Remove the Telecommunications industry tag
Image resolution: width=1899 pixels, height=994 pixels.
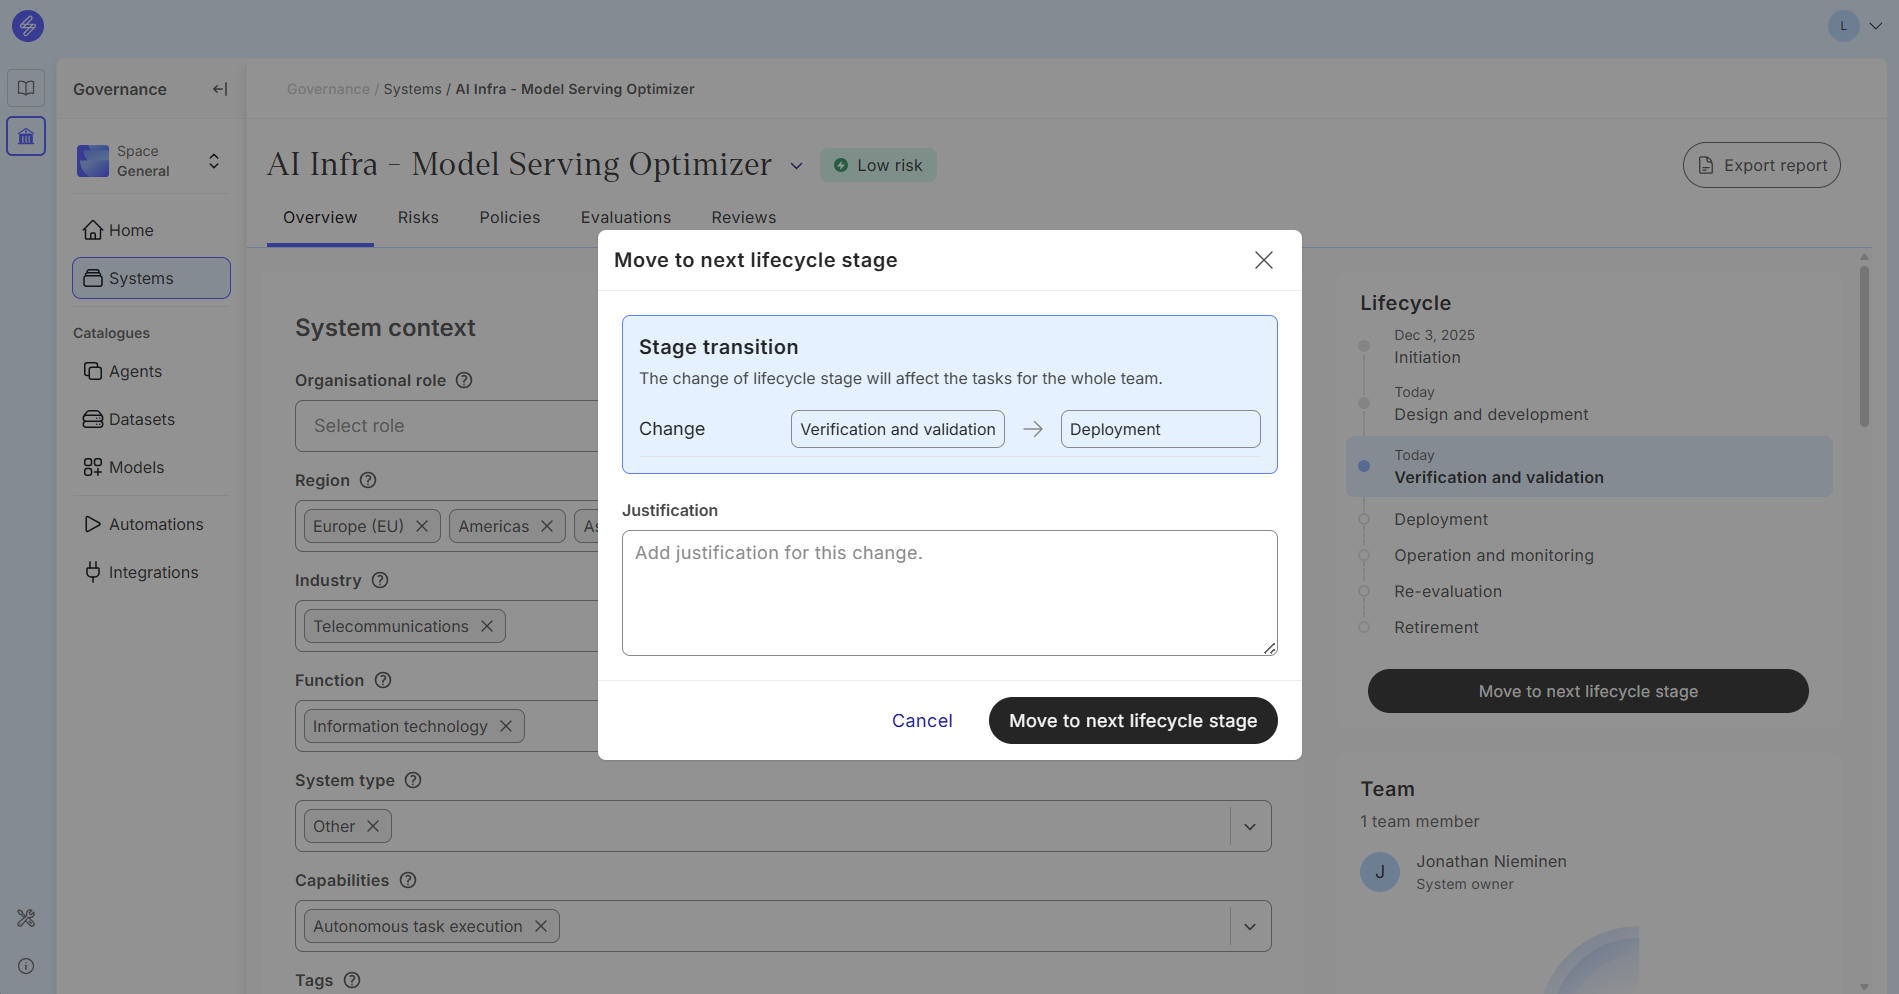pos(487,626)
